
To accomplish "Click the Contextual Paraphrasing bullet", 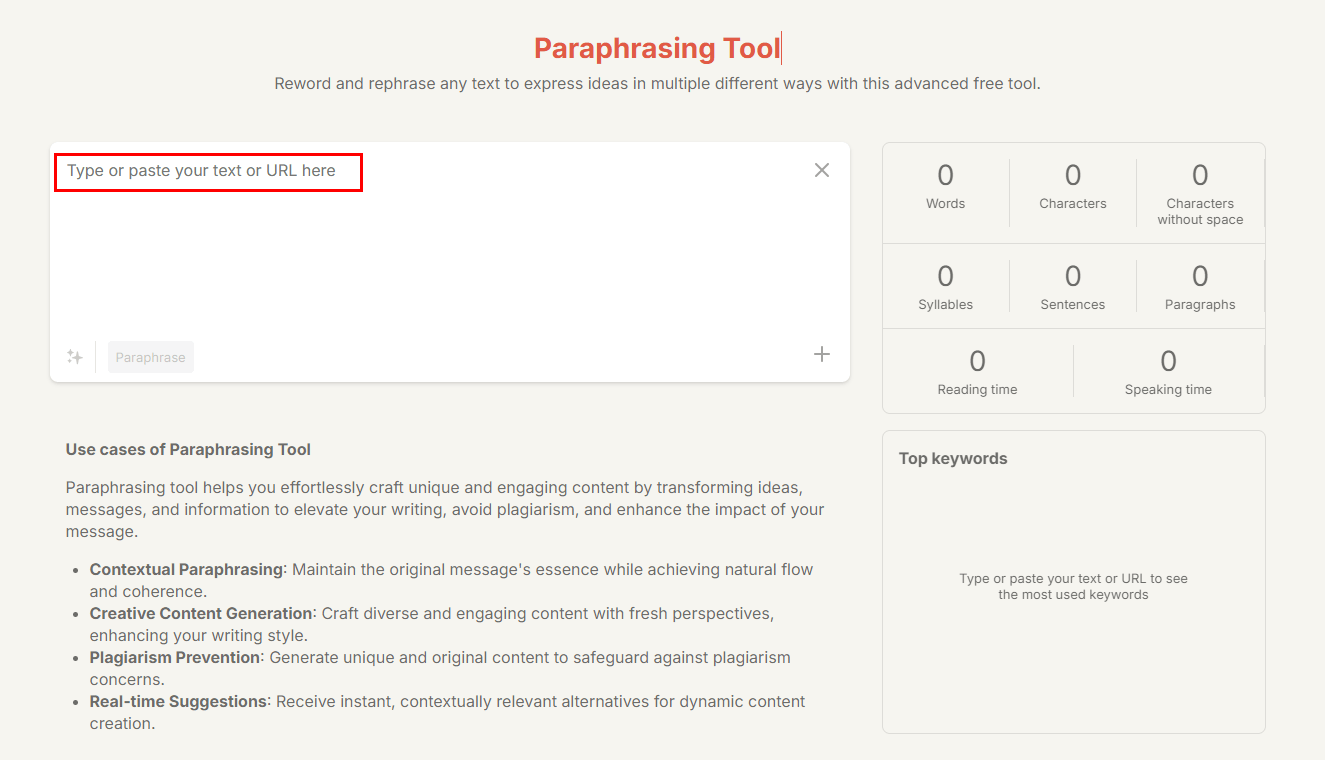I will coord(451,580).
